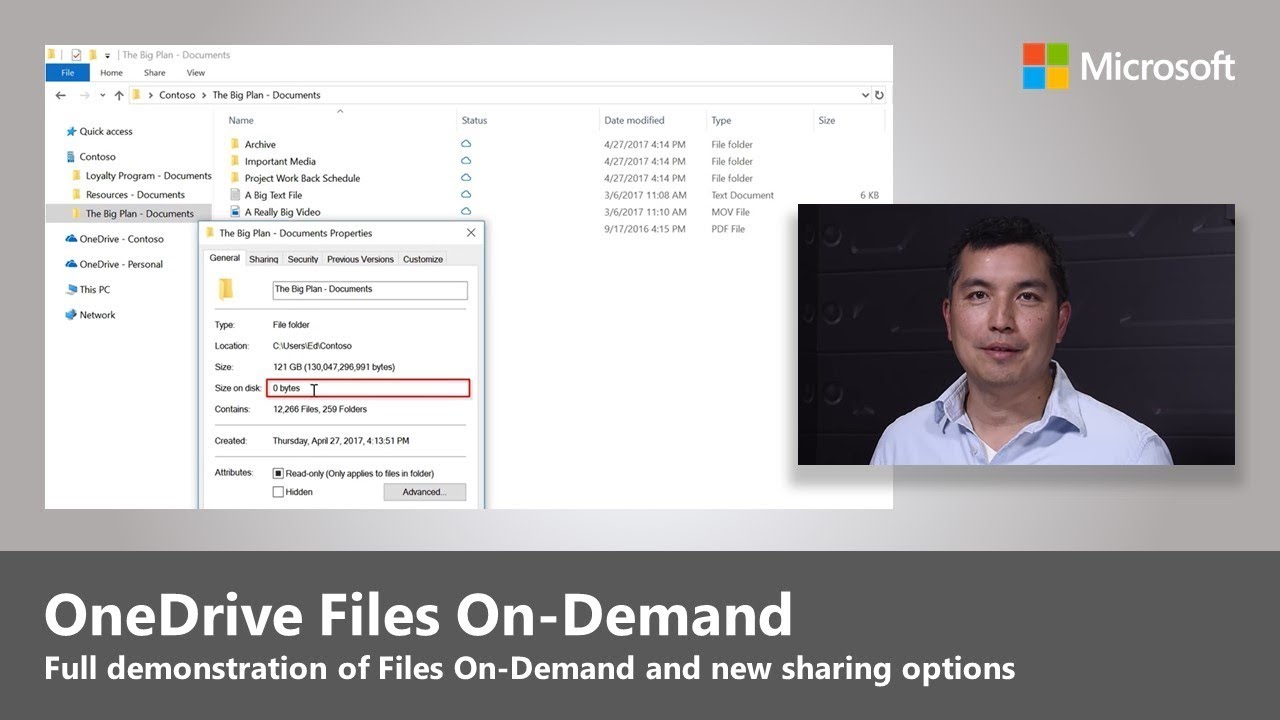Click the Project Work Back Schedule folder icon
1280x720 pixels.
click(235, 179)
